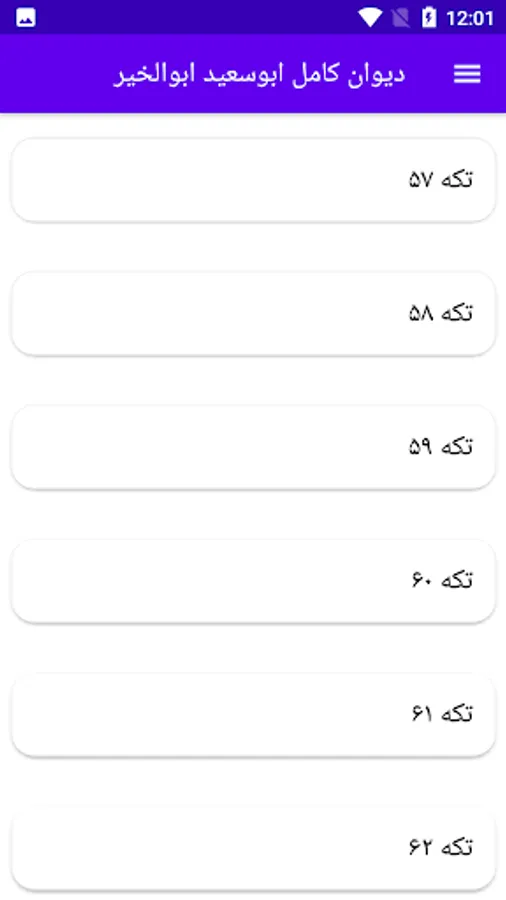Tap the picture notification icon in status bar
Viewport: 506px width, 900px height.
26,18
